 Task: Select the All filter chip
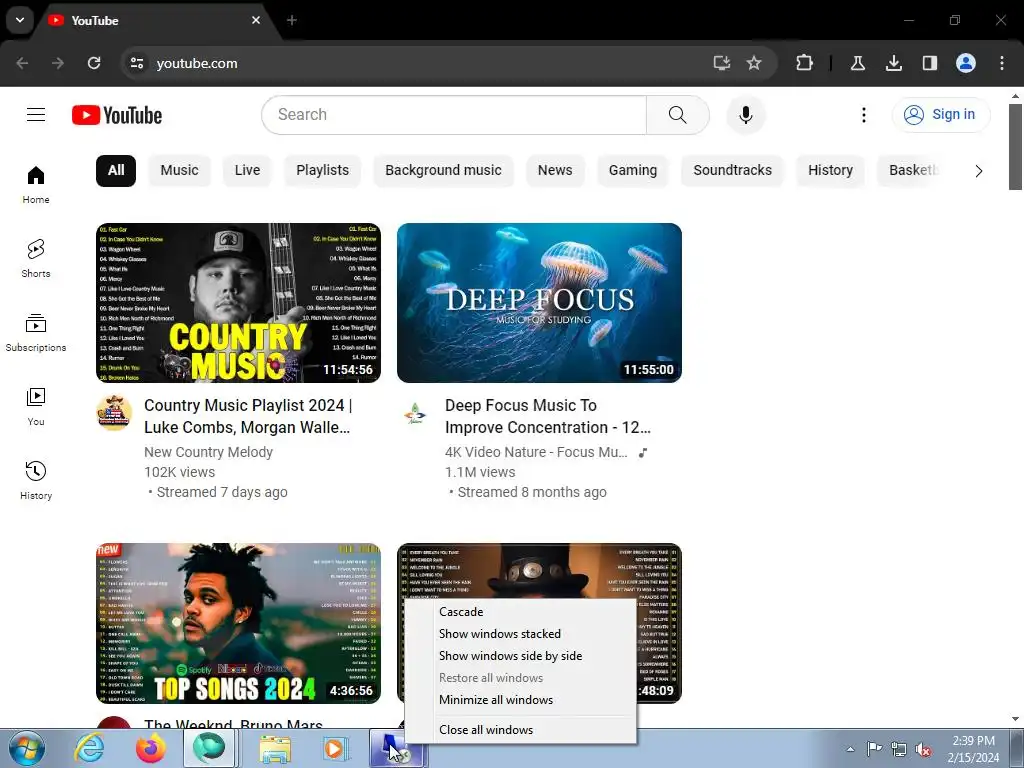coord(116,170)
